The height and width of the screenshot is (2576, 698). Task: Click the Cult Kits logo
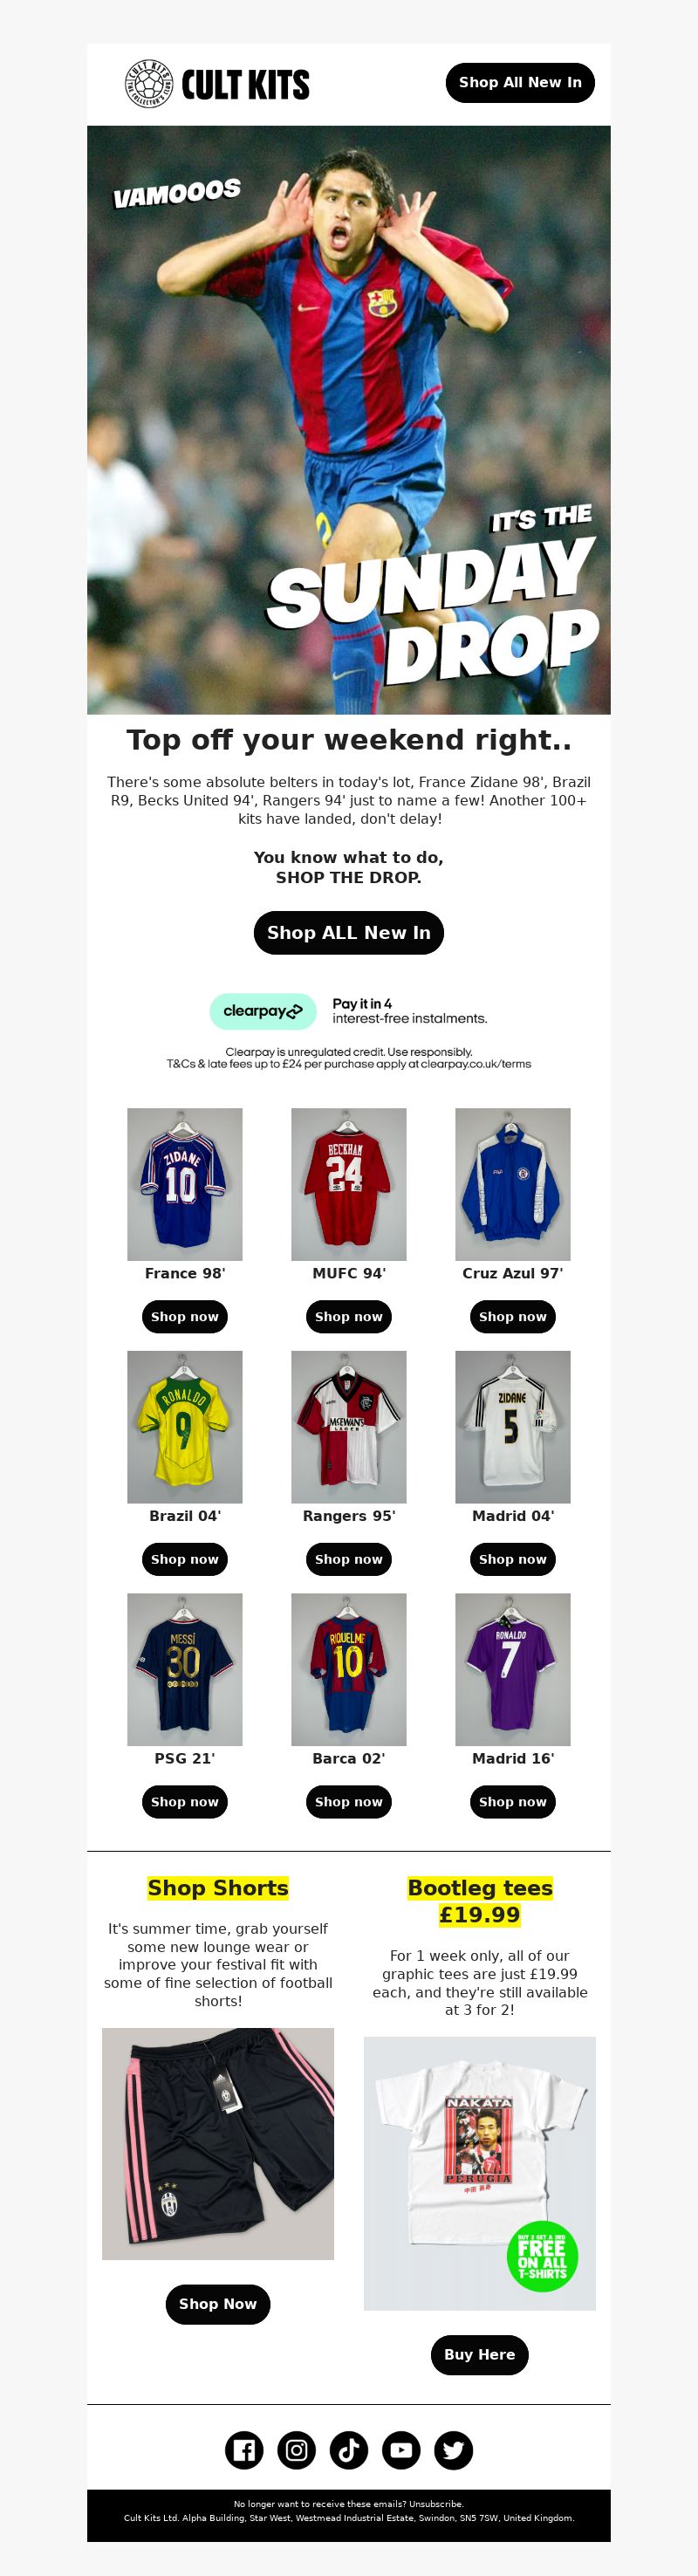click(217, 84)
